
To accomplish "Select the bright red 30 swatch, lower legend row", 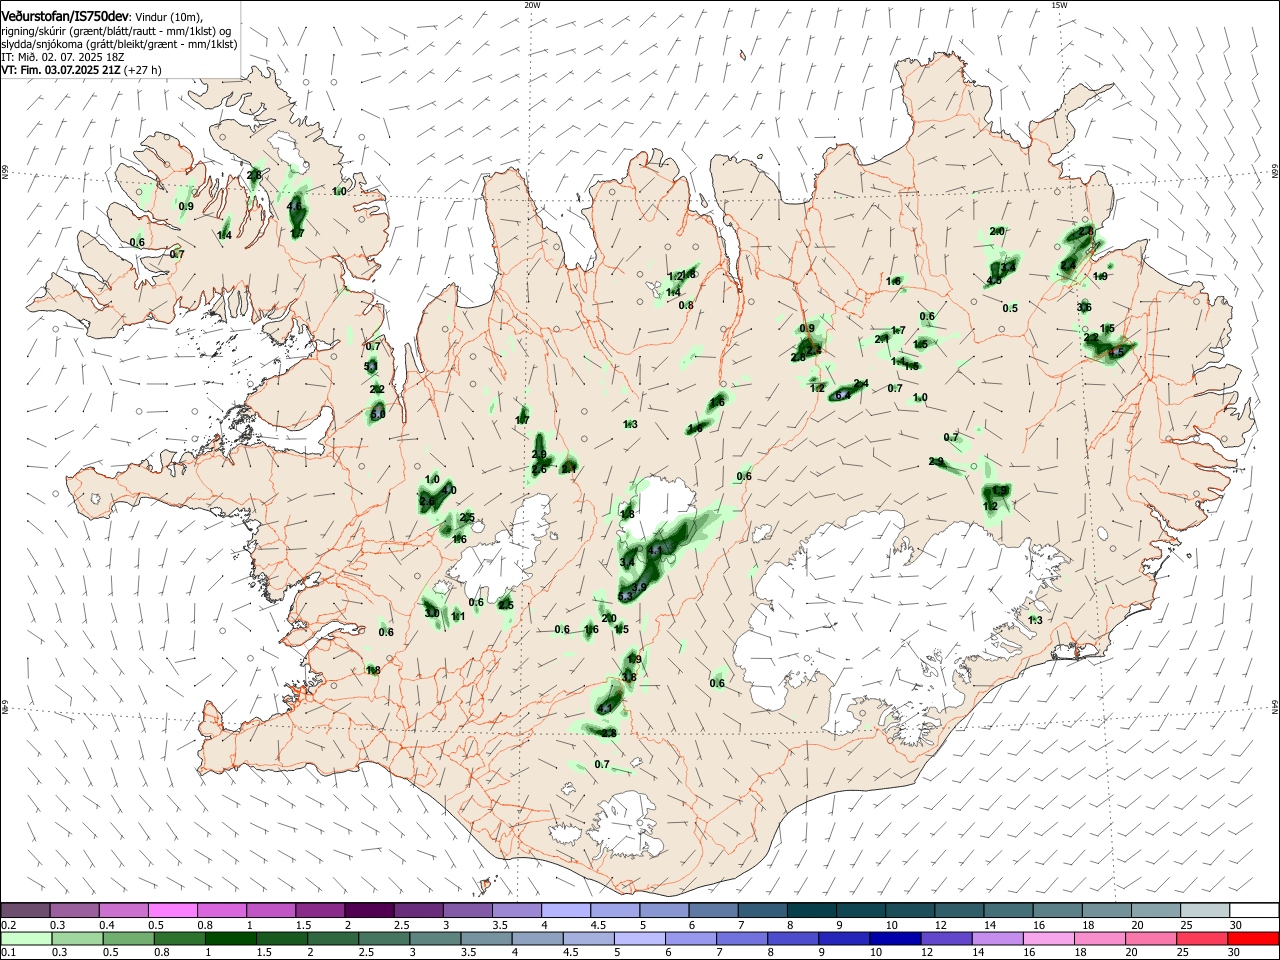I will (x=1253, y=938).
